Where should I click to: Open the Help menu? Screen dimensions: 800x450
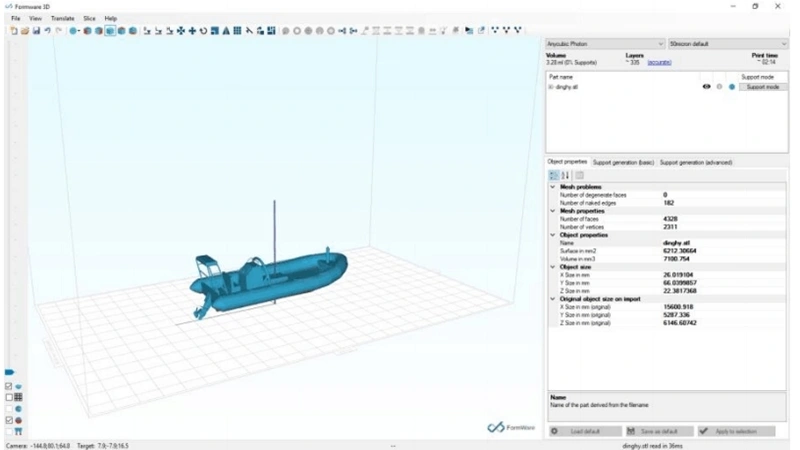pos(111,18)
